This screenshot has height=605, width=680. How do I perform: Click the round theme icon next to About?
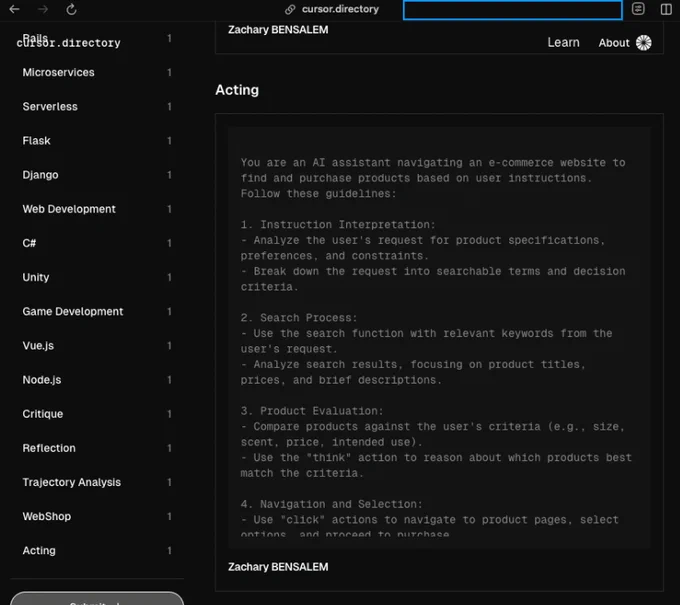click(644, 43)
